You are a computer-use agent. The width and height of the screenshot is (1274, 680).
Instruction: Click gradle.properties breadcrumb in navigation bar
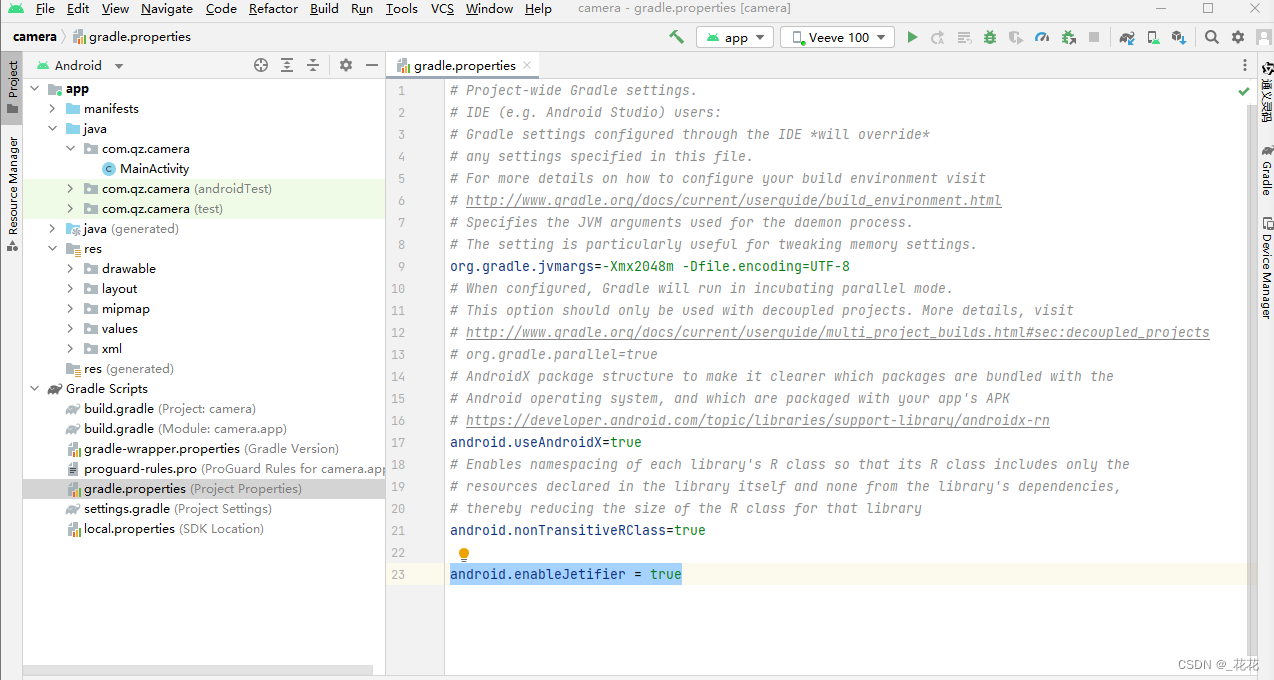click(x=131, y=37)
